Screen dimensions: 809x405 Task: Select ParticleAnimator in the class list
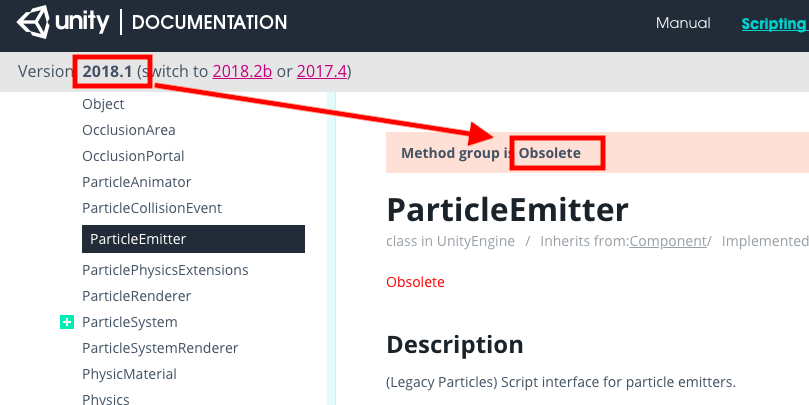[137, 182]
